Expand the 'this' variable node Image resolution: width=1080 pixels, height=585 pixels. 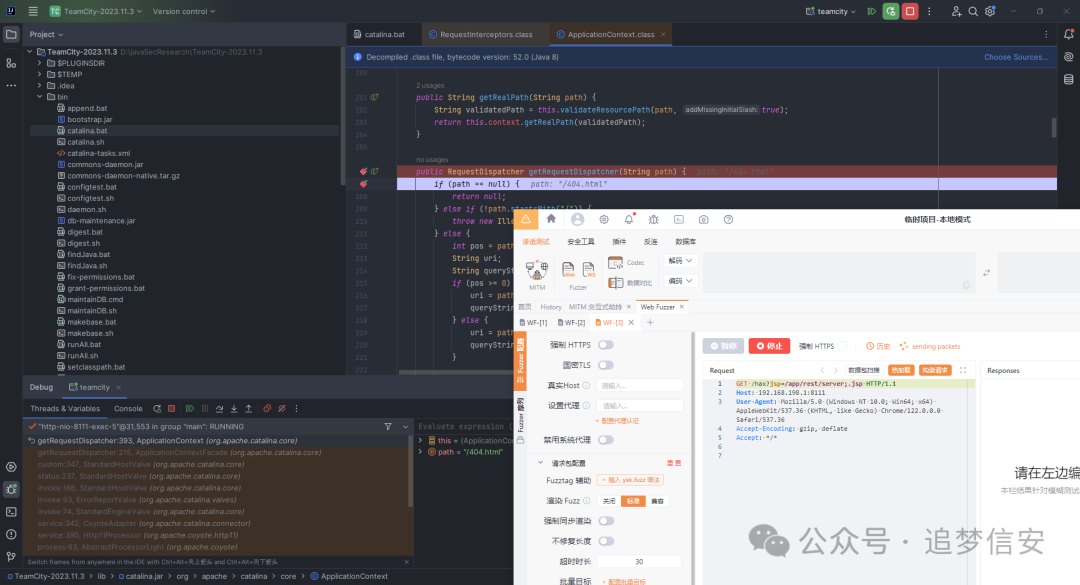coord(421,440)
